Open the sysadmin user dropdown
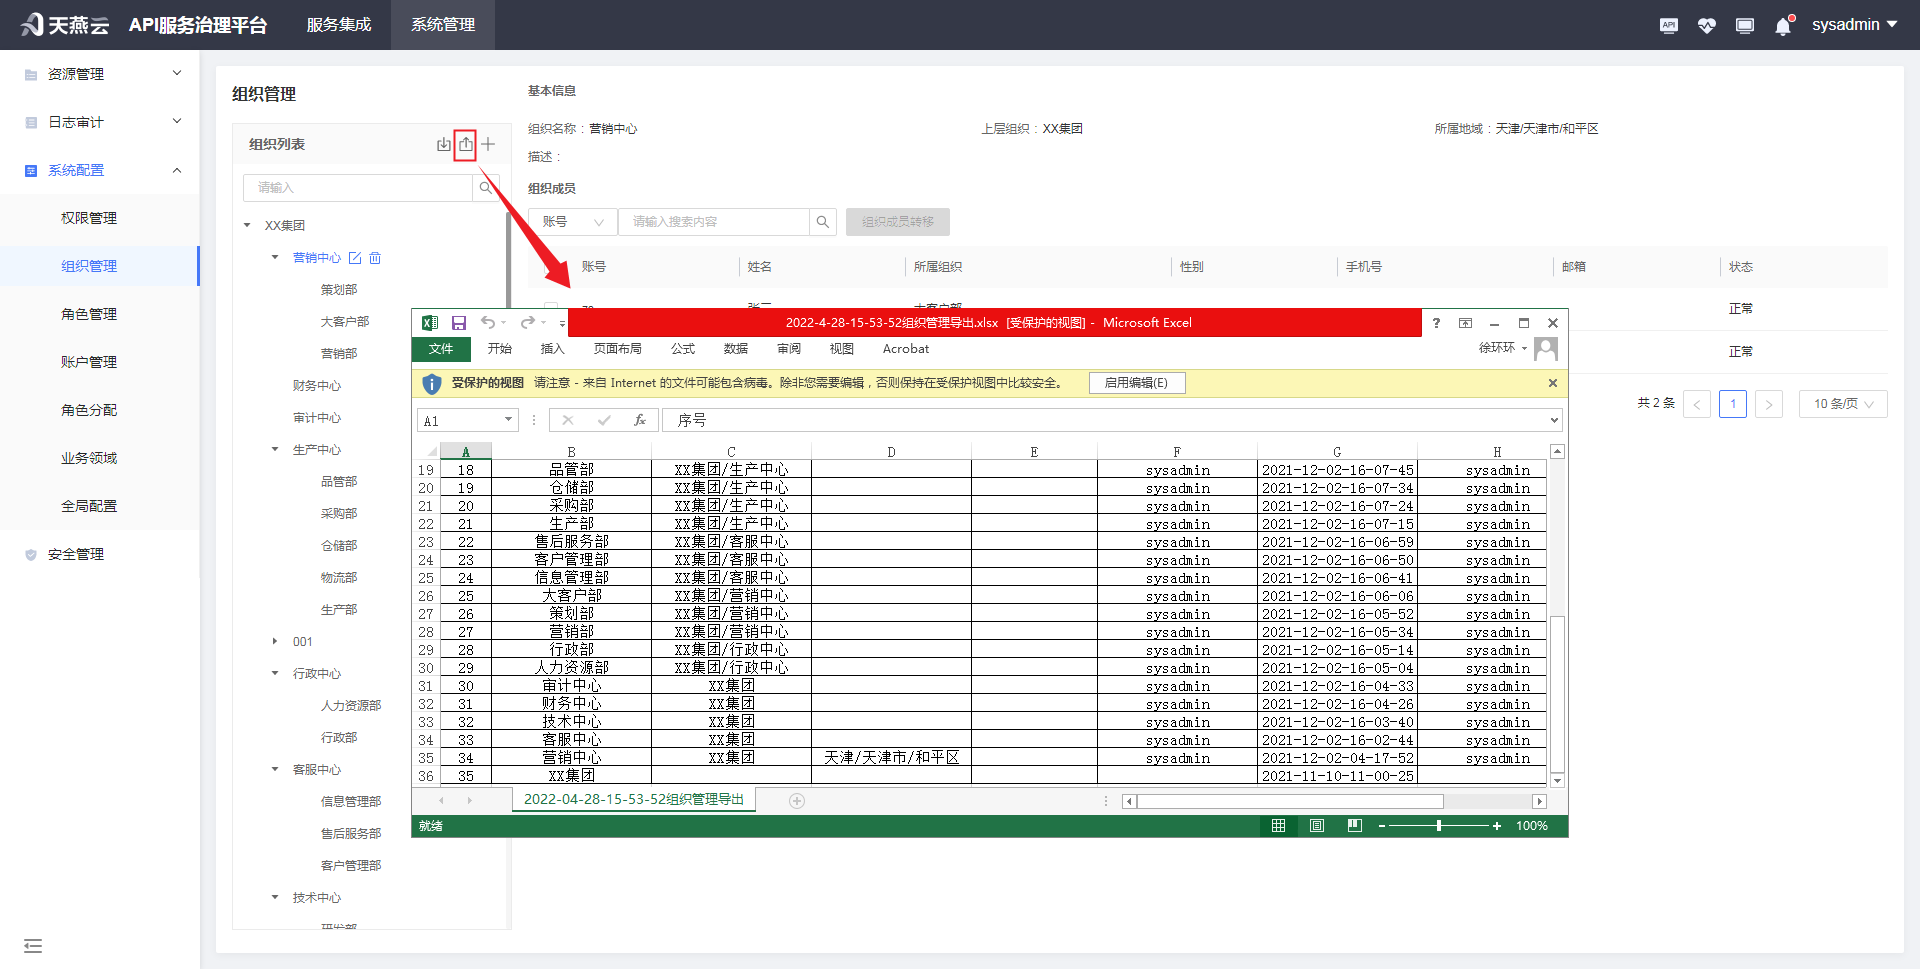The height and width of the screenshot is (969, 1920). [x=1853, y=25]
